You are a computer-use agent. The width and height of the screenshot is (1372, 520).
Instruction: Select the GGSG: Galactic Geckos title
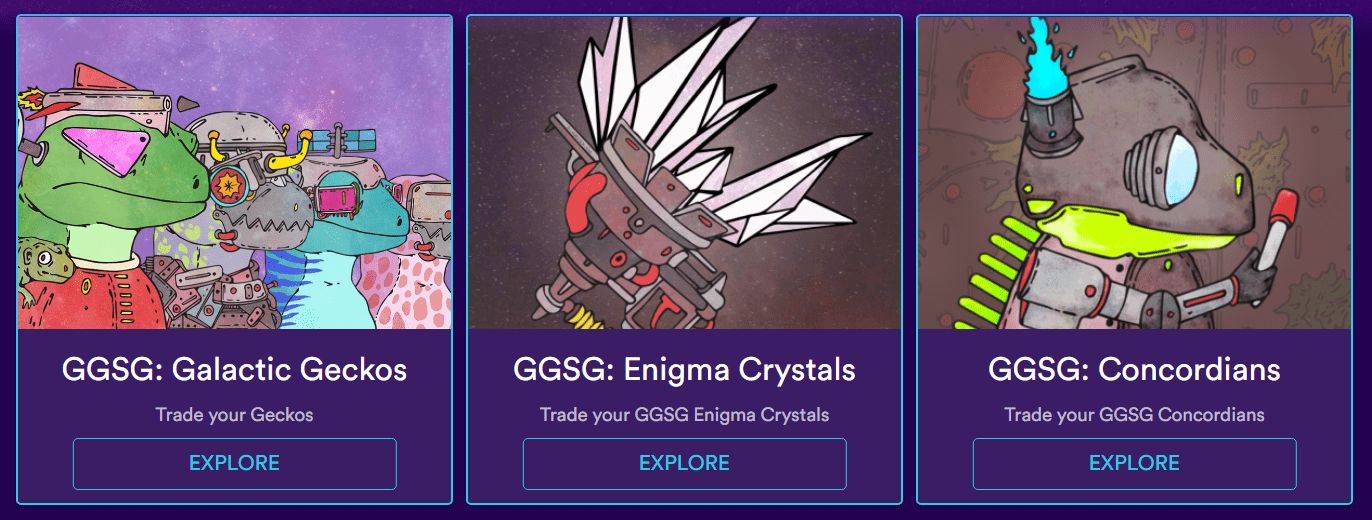point(234,370)
